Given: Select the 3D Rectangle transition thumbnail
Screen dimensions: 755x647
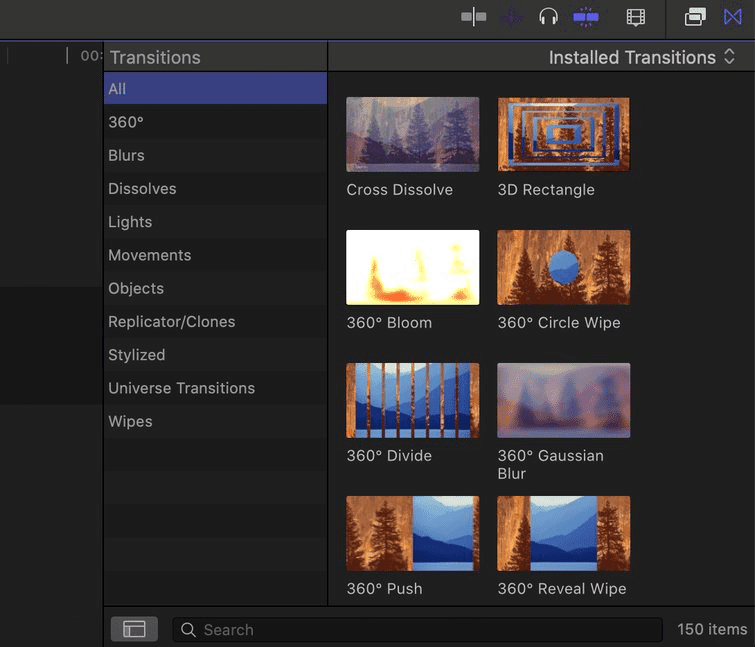Looking at the screenshot, I should (x=563, y=134).
